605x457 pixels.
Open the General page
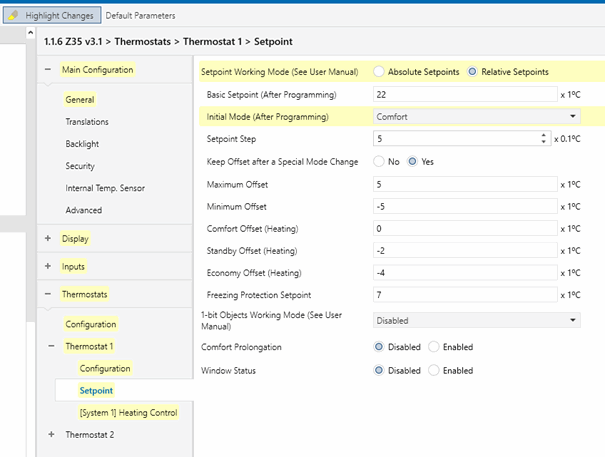pyautogui.click(x=80, y=100)
